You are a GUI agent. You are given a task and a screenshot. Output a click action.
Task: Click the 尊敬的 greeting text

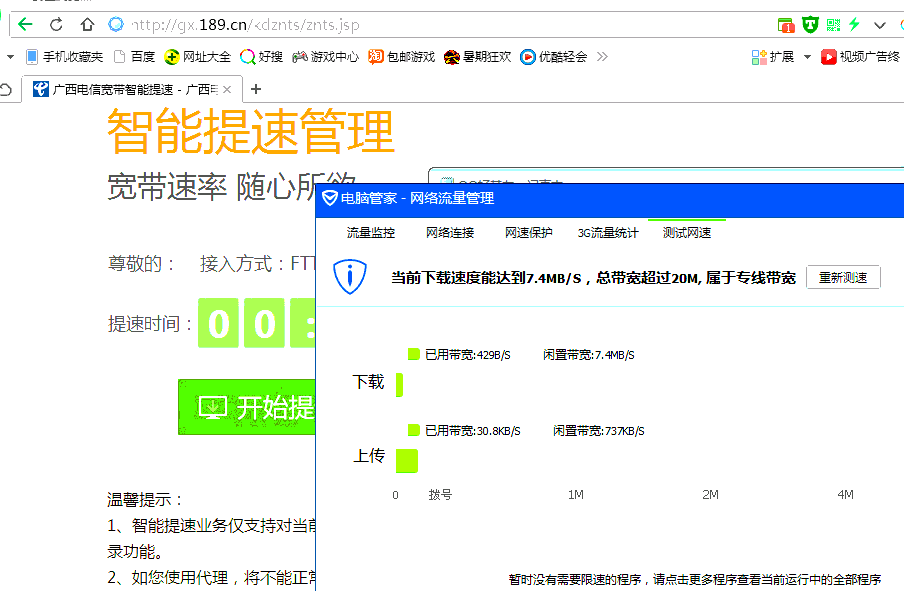141,263
